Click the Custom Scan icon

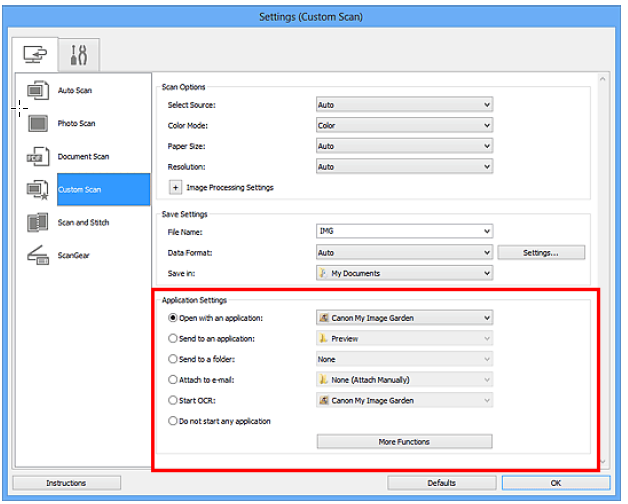(36, 189)
